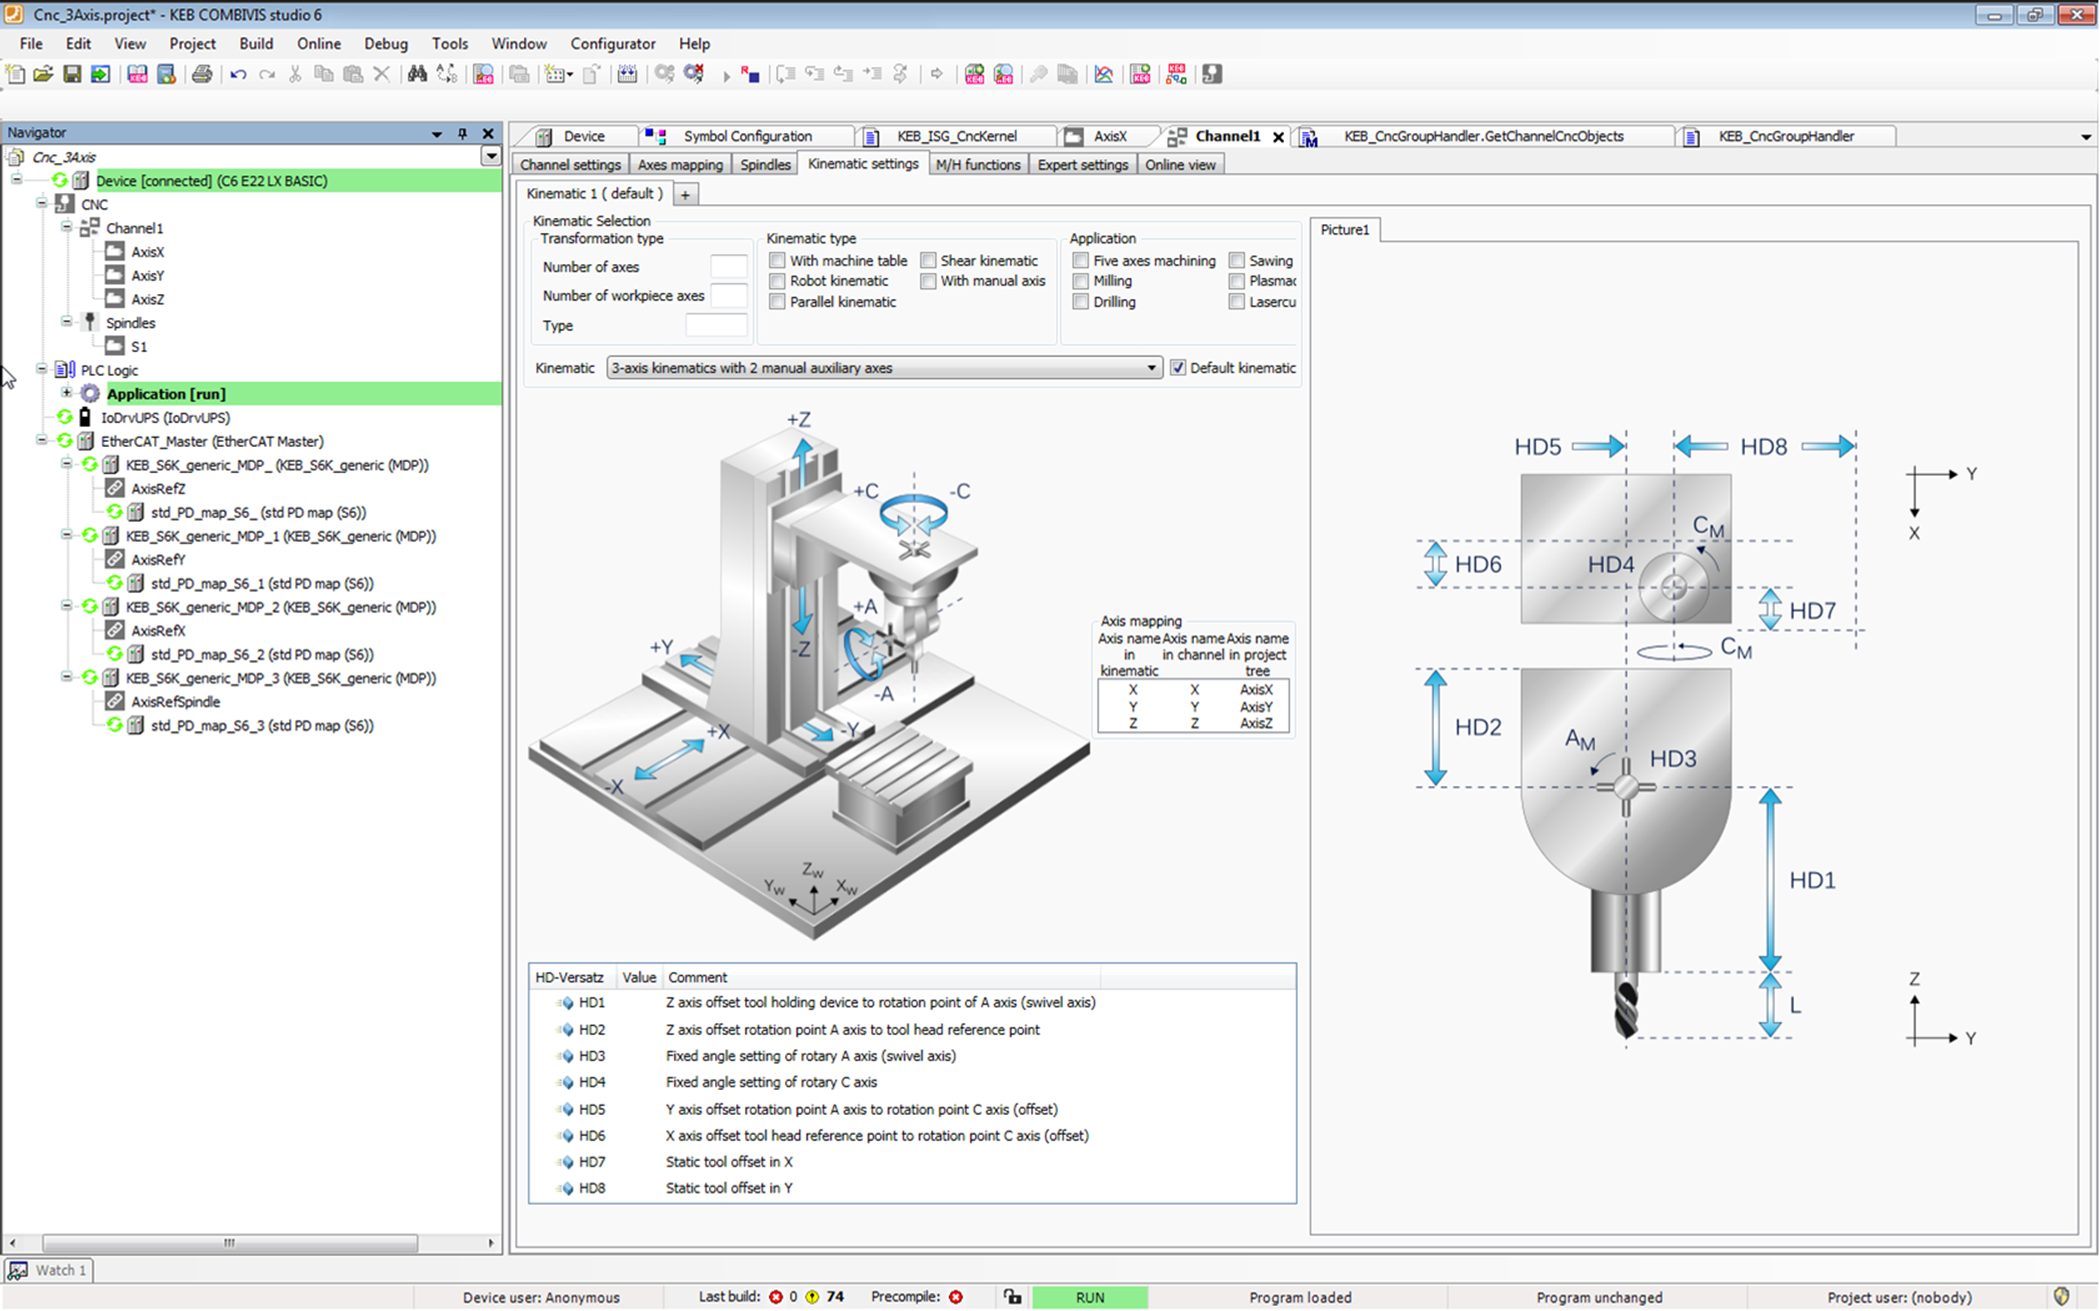The width and height of the screenshot is (2100, 1311).
Task: Check the Five axes machining option
Action: 1081,260
